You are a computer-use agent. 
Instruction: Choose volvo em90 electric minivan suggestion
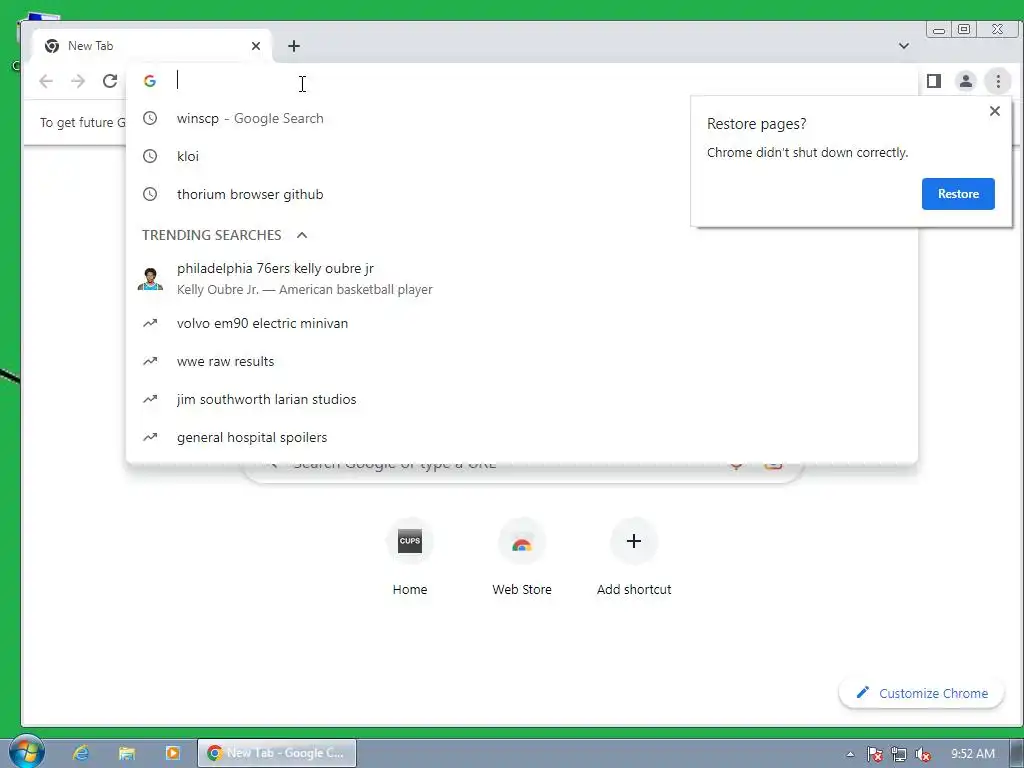[x=522, y=323]
